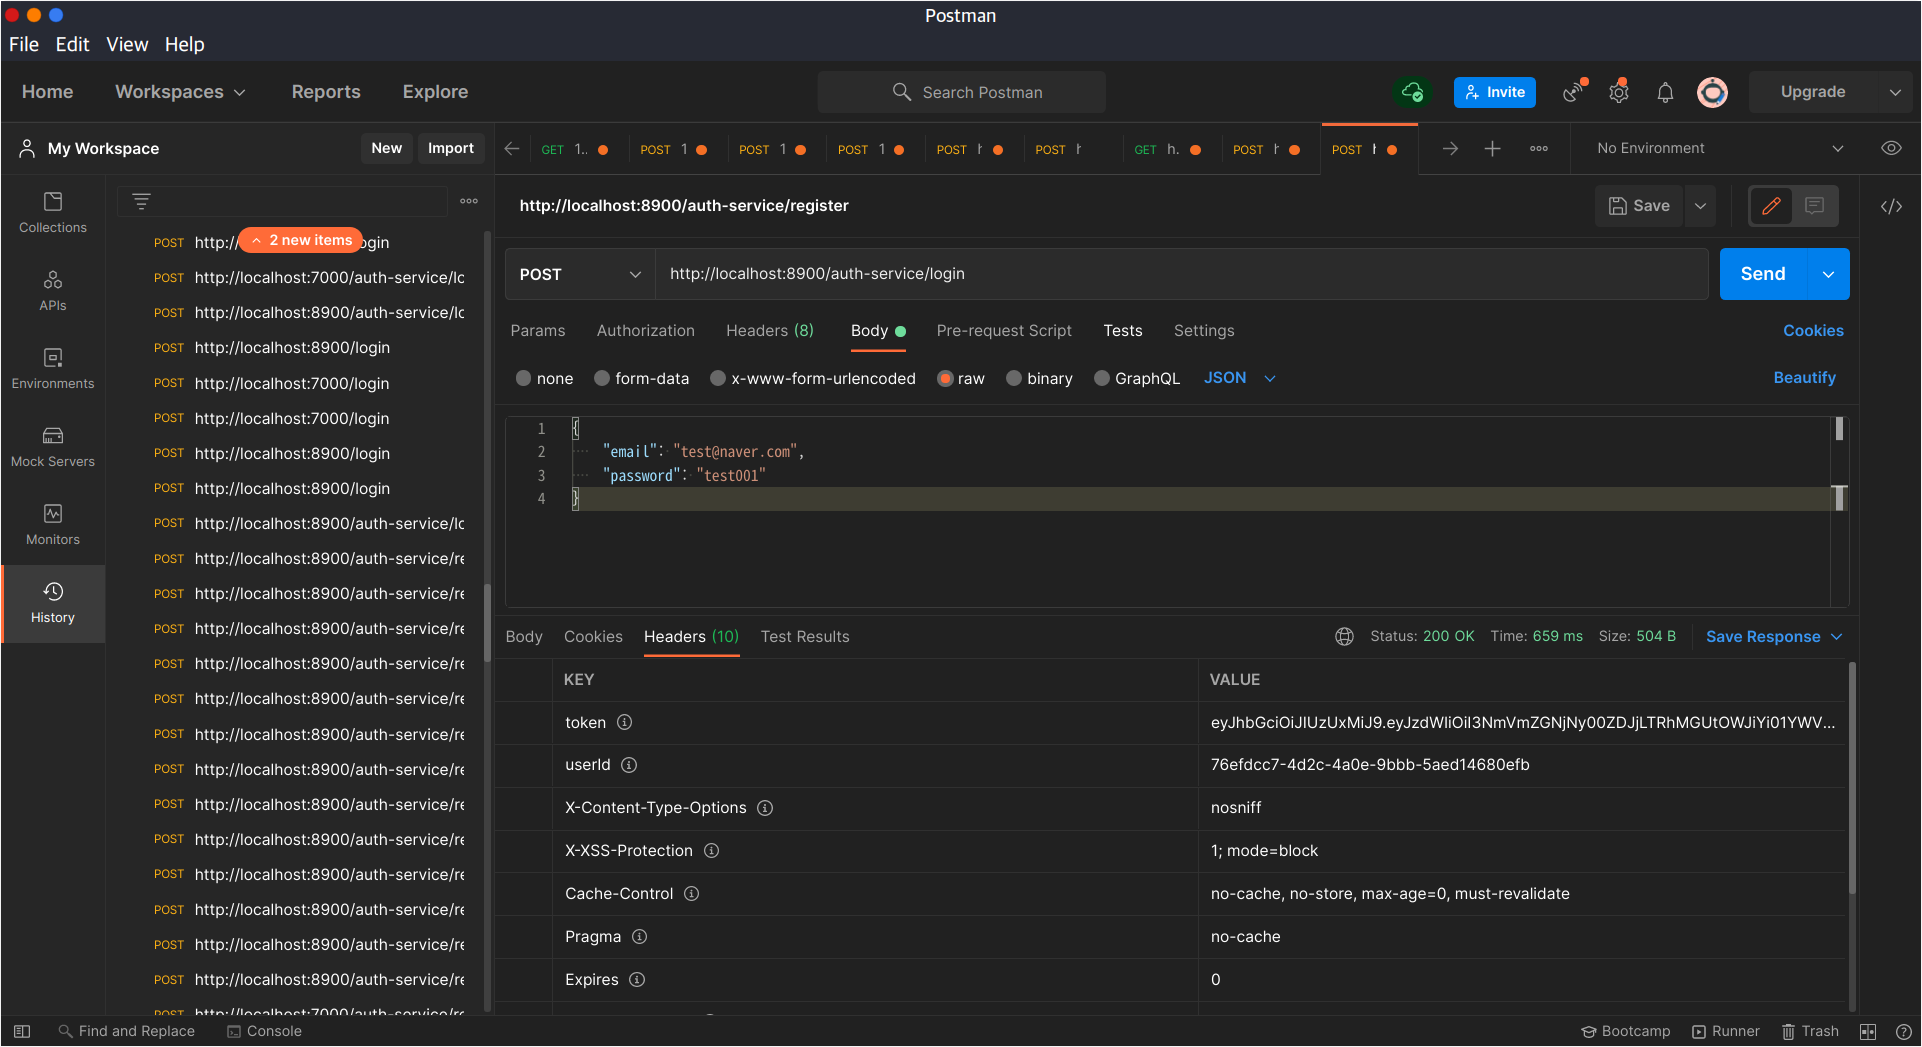This screenshot has height=1047, width=1922.
Task: Click the Invite button
Action: click(x=1495, y=92)
